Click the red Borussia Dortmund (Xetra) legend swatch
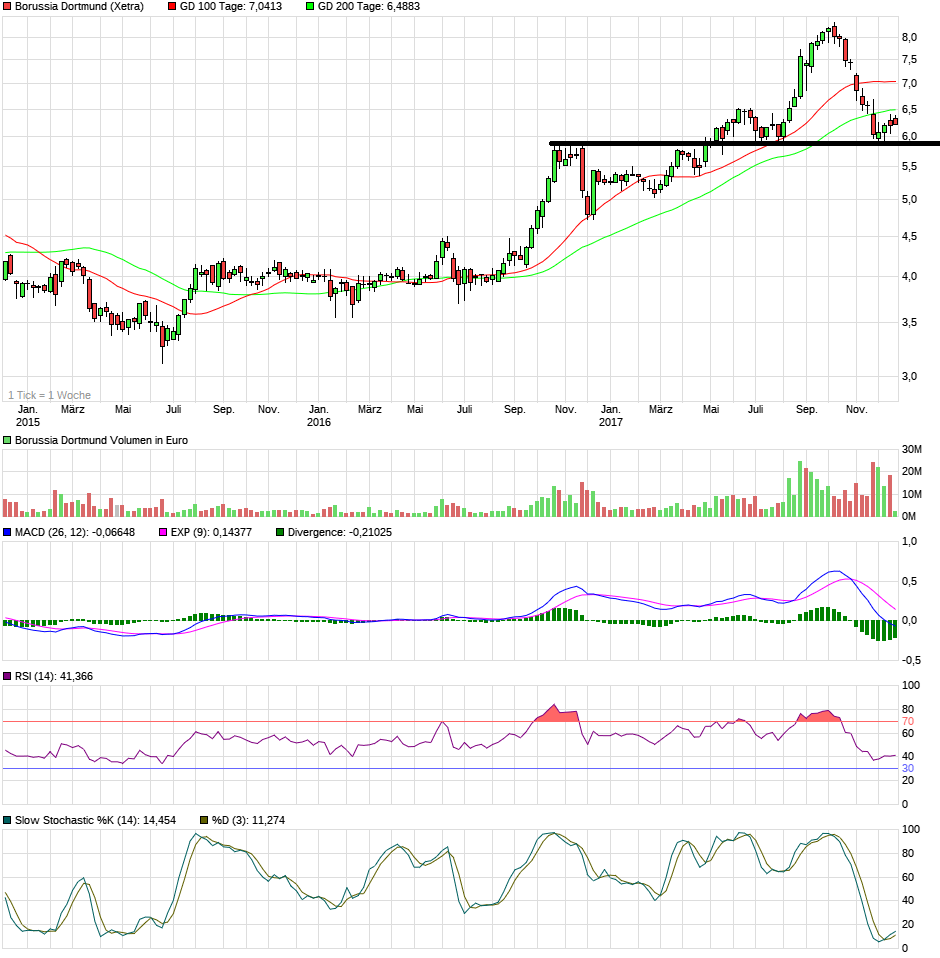Image resolution: width=940 pixels, height=958 pixels. (7, 7)
